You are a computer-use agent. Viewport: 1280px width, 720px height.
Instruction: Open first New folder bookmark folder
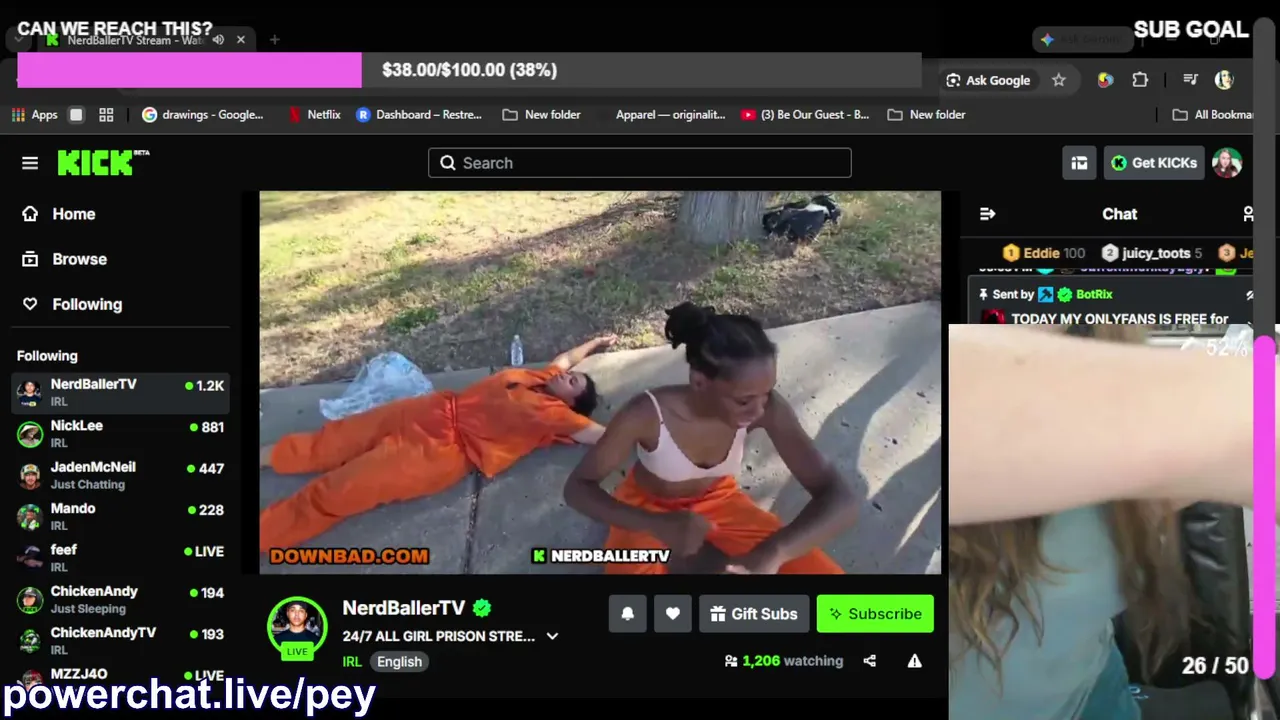(x=541, y=115)
